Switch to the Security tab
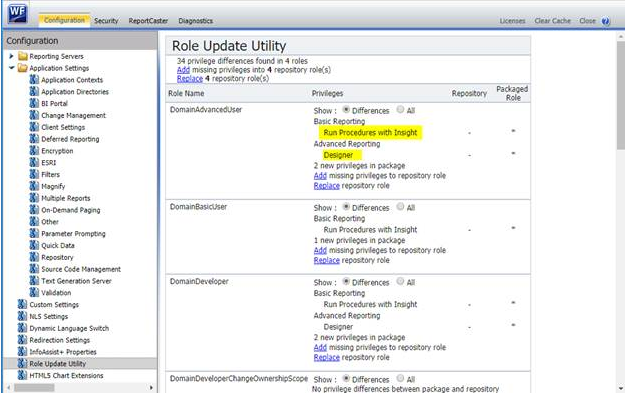This screenshot has height=395, width=625. pos(106,21)
